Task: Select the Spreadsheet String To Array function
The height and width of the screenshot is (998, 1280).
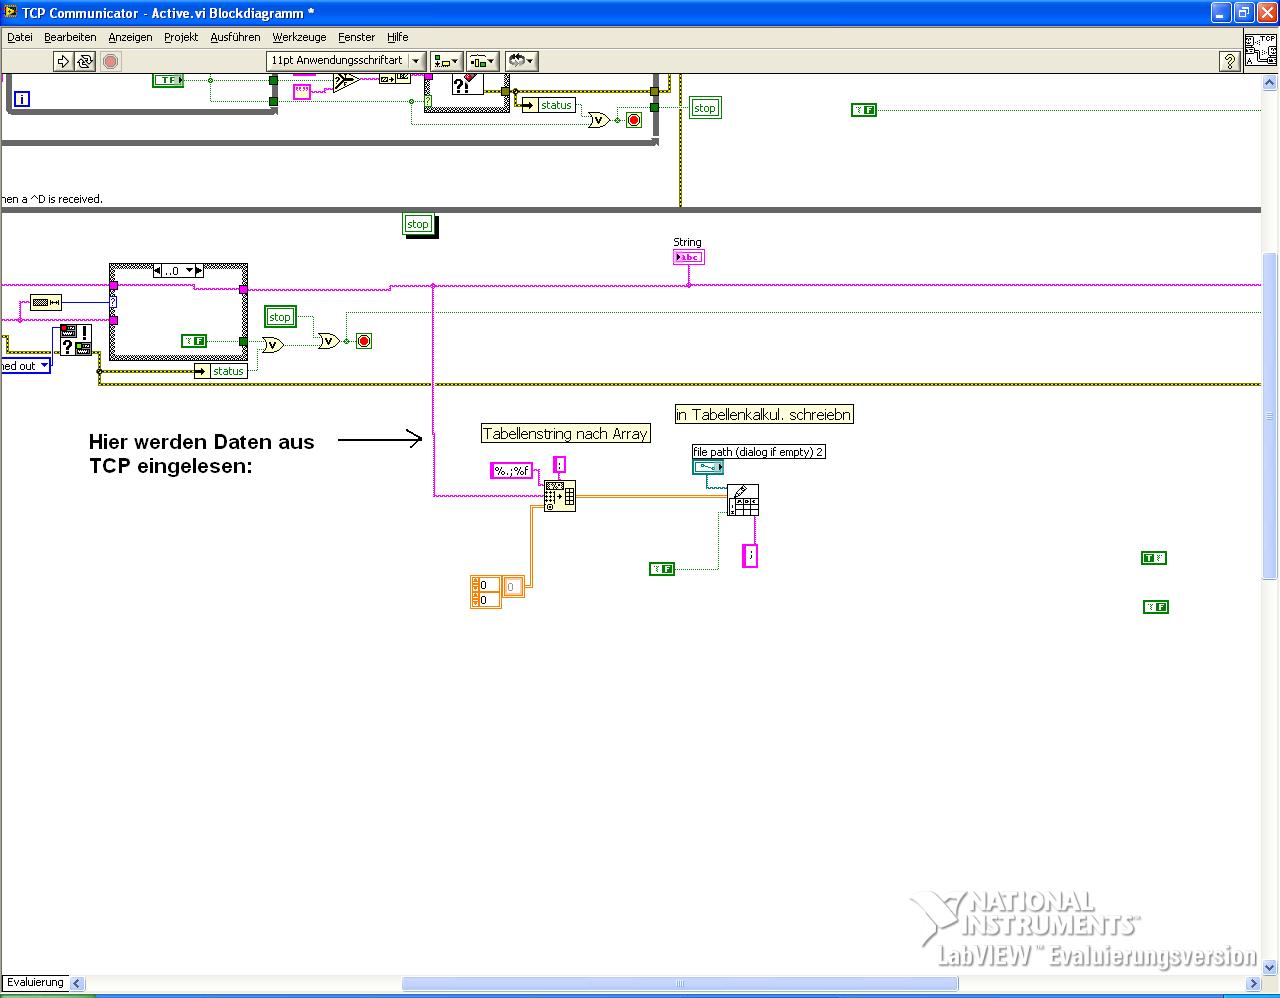Action: point(560,495)
